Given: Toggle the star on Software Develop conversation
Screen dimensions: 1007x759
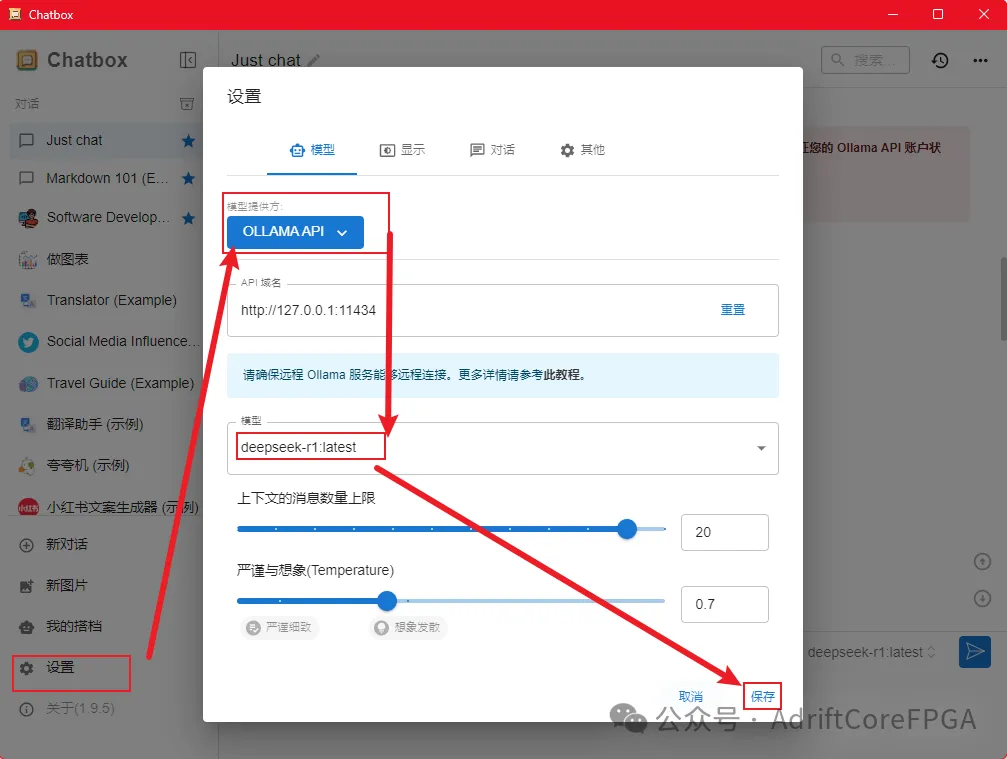Looking at the screenshot, I should click(188, 218).
